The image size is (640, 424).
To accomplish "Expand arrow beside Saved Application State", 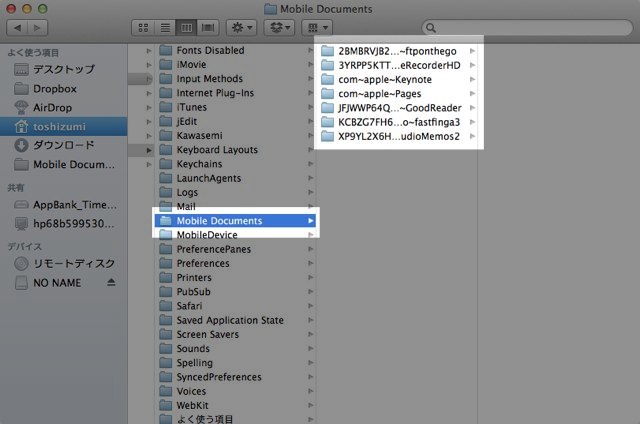I will (x=311, y=320).
